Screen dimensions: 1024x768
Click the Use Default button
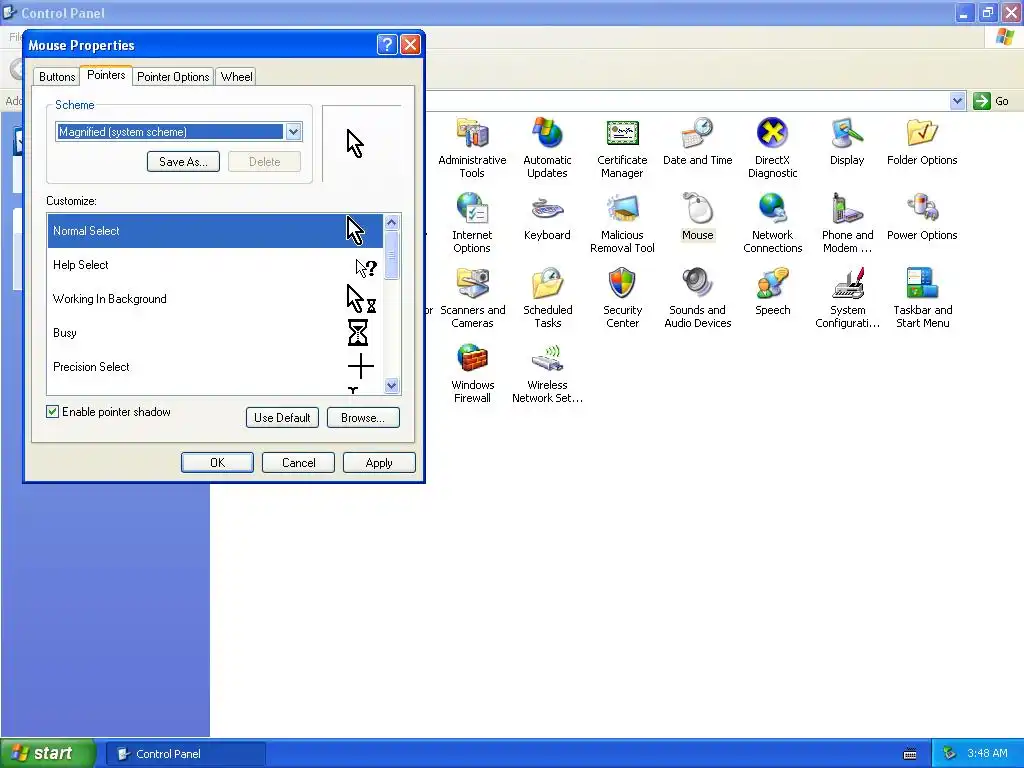[x=282, y=417]
